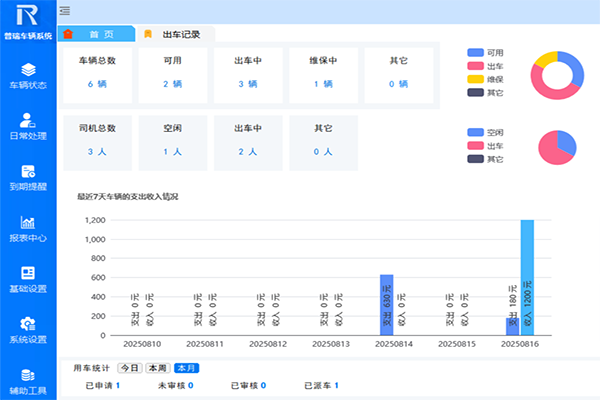Open 到期提醒 in the sidebar
This screenshot has width=600, height=400.
[28, 177]
